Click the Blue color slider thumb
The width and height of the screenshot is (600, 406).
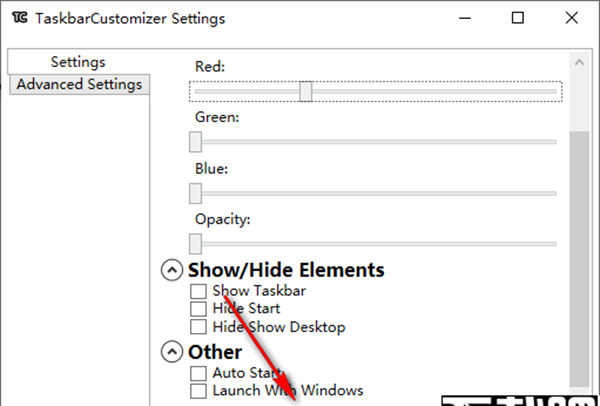(x=196, y=193)
